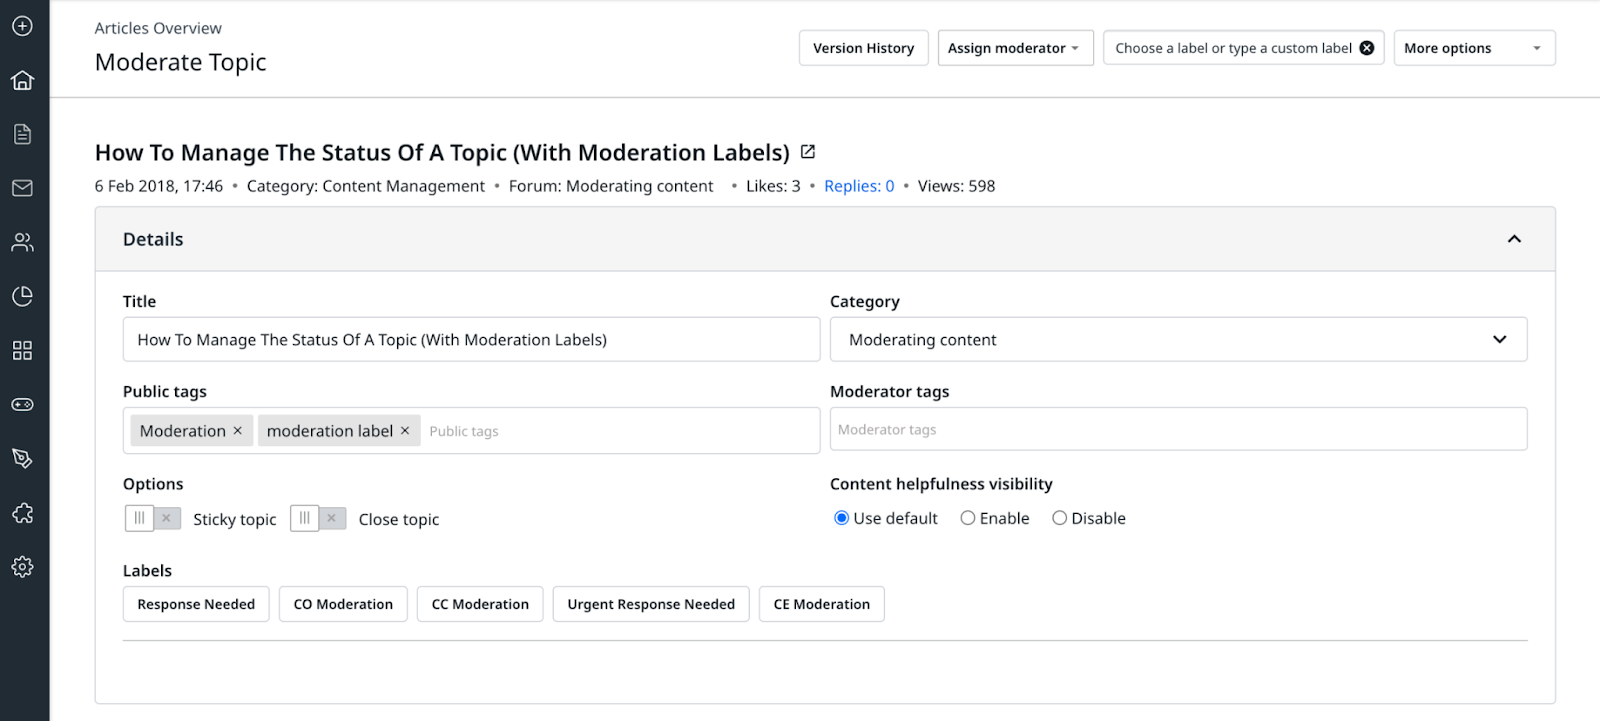Select the Disable helpfulness radio button

click(1059, 518)
